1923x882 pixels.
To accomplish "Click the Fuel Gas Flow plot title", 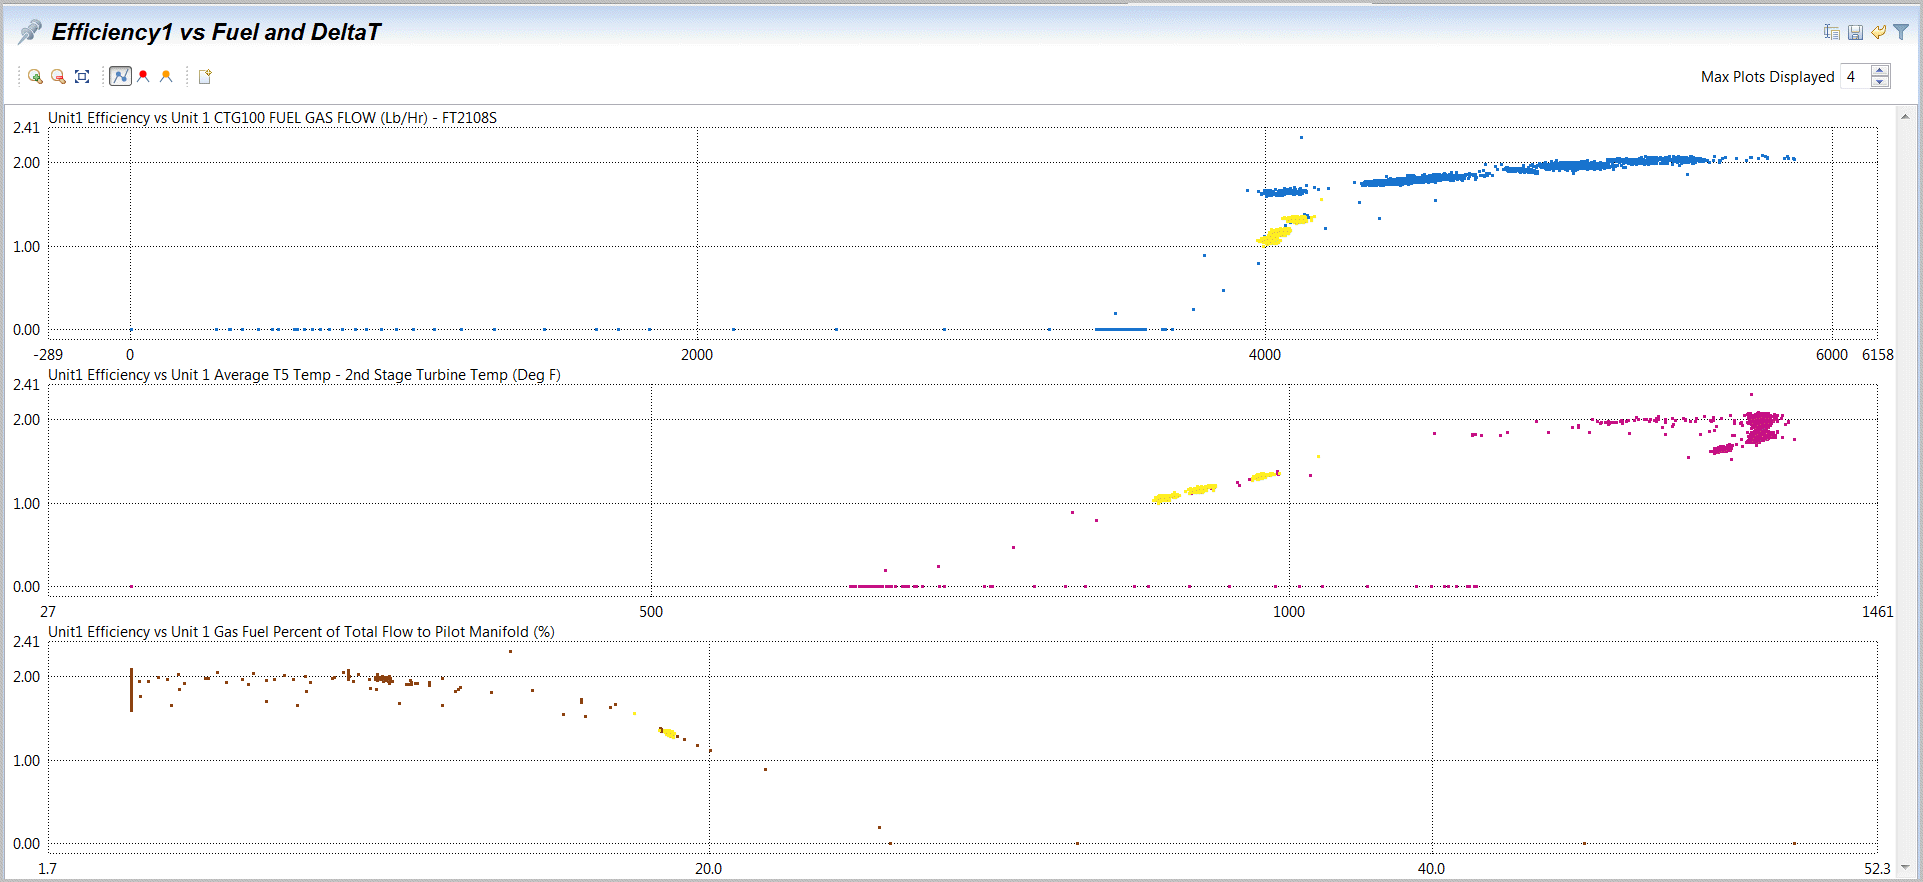I will (272, 118).
